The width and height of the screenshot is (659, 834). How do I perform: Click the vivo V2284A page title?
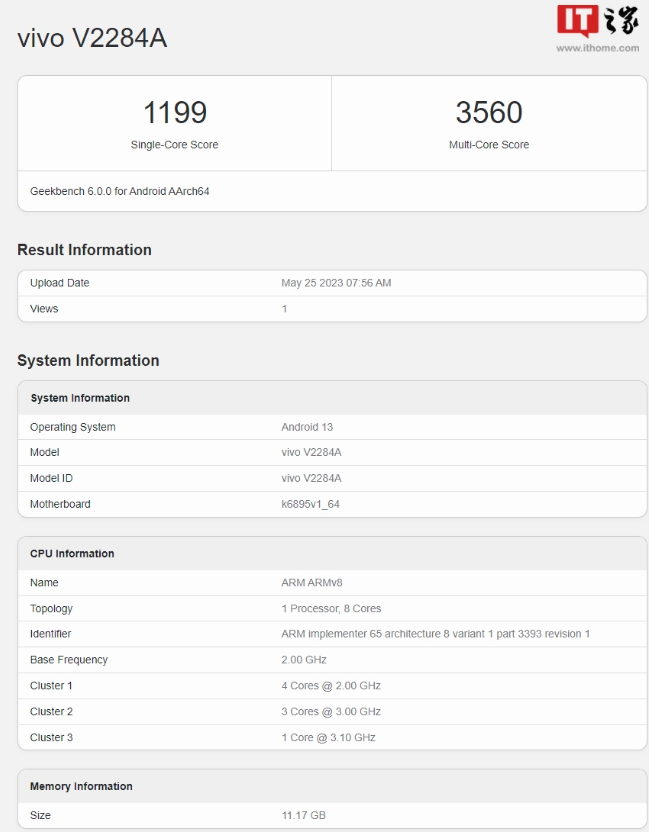[92, 38]
